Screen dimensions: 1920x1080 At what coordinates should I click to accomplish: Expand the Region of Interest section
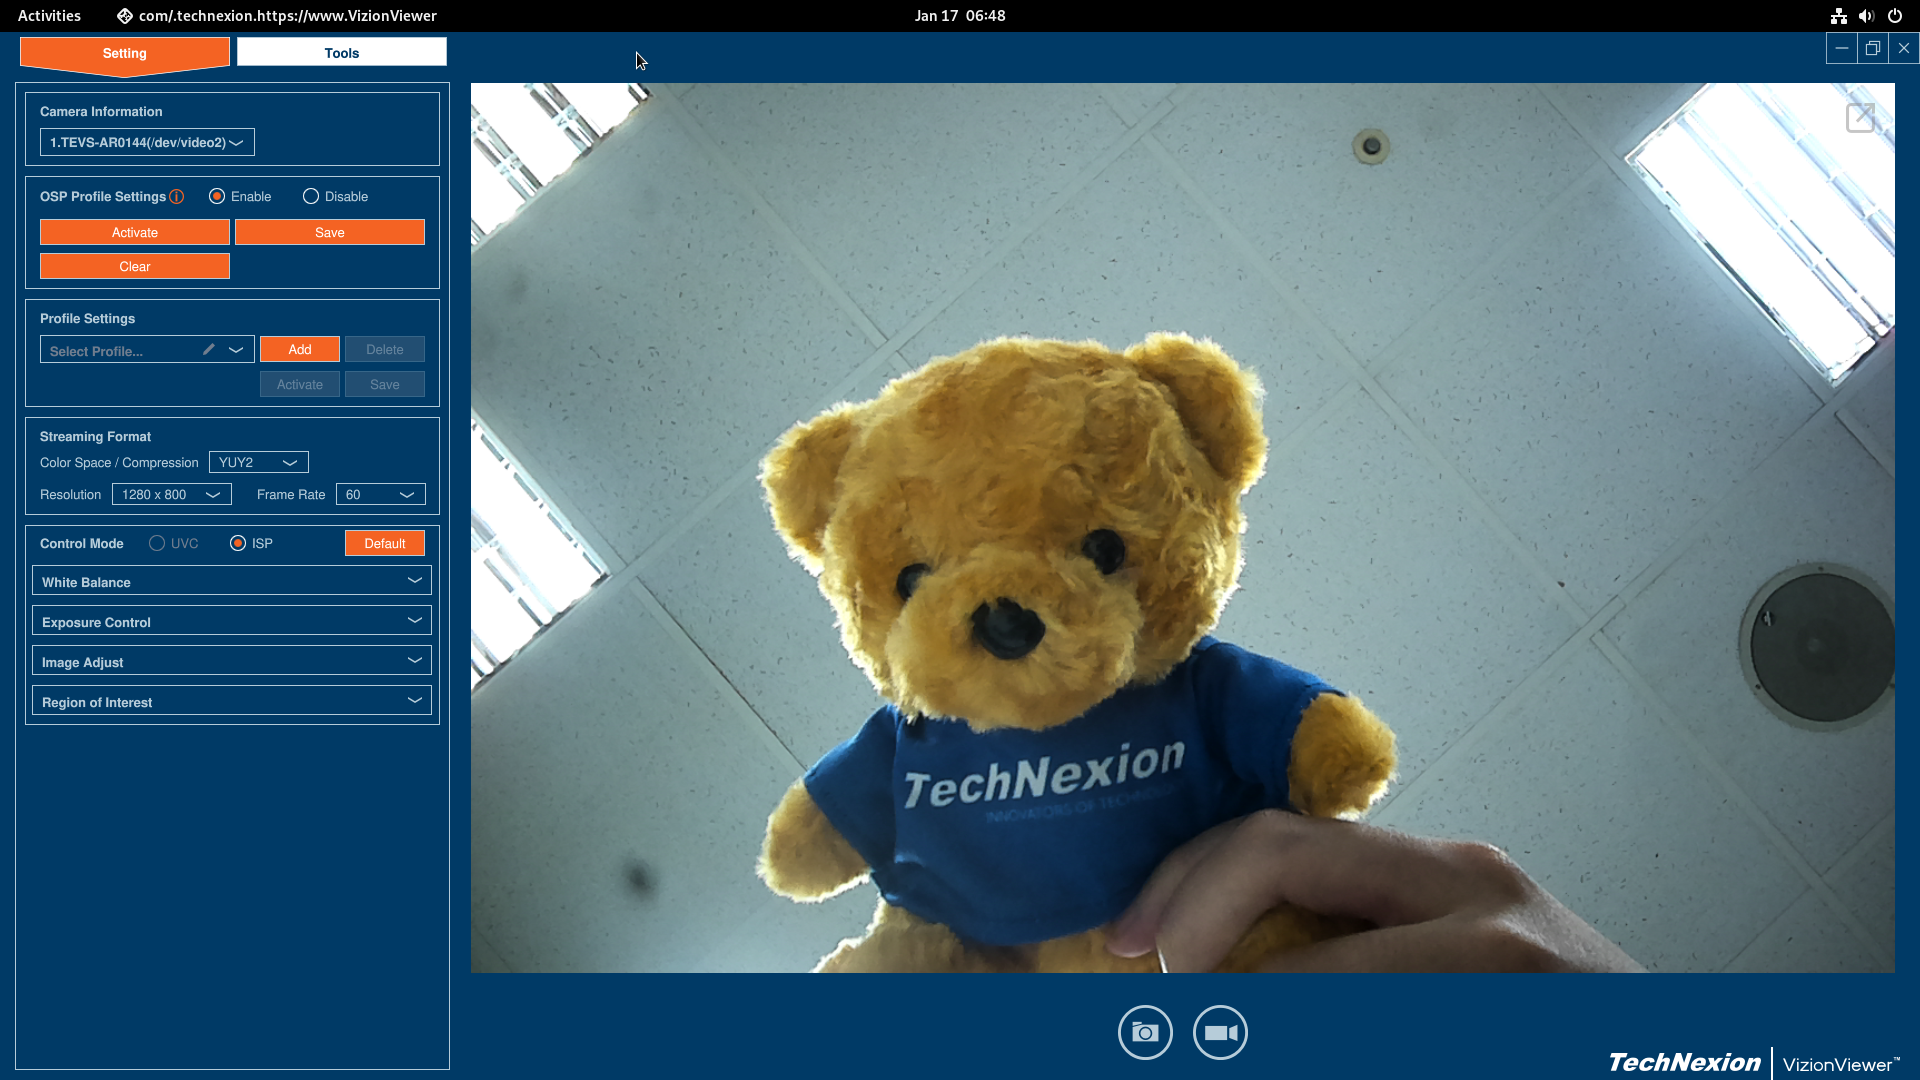(232, 701)
